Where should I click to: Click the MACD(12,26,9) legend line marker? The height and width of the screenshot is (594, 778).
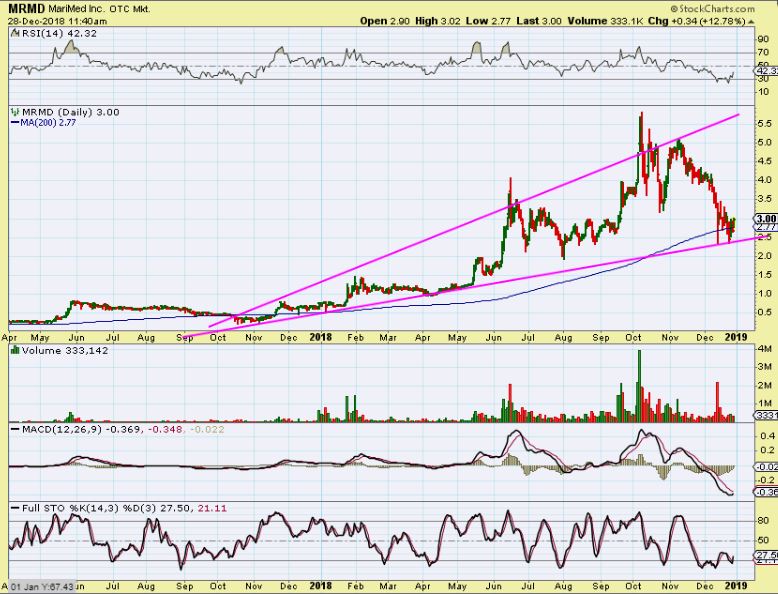click(15, 429)
